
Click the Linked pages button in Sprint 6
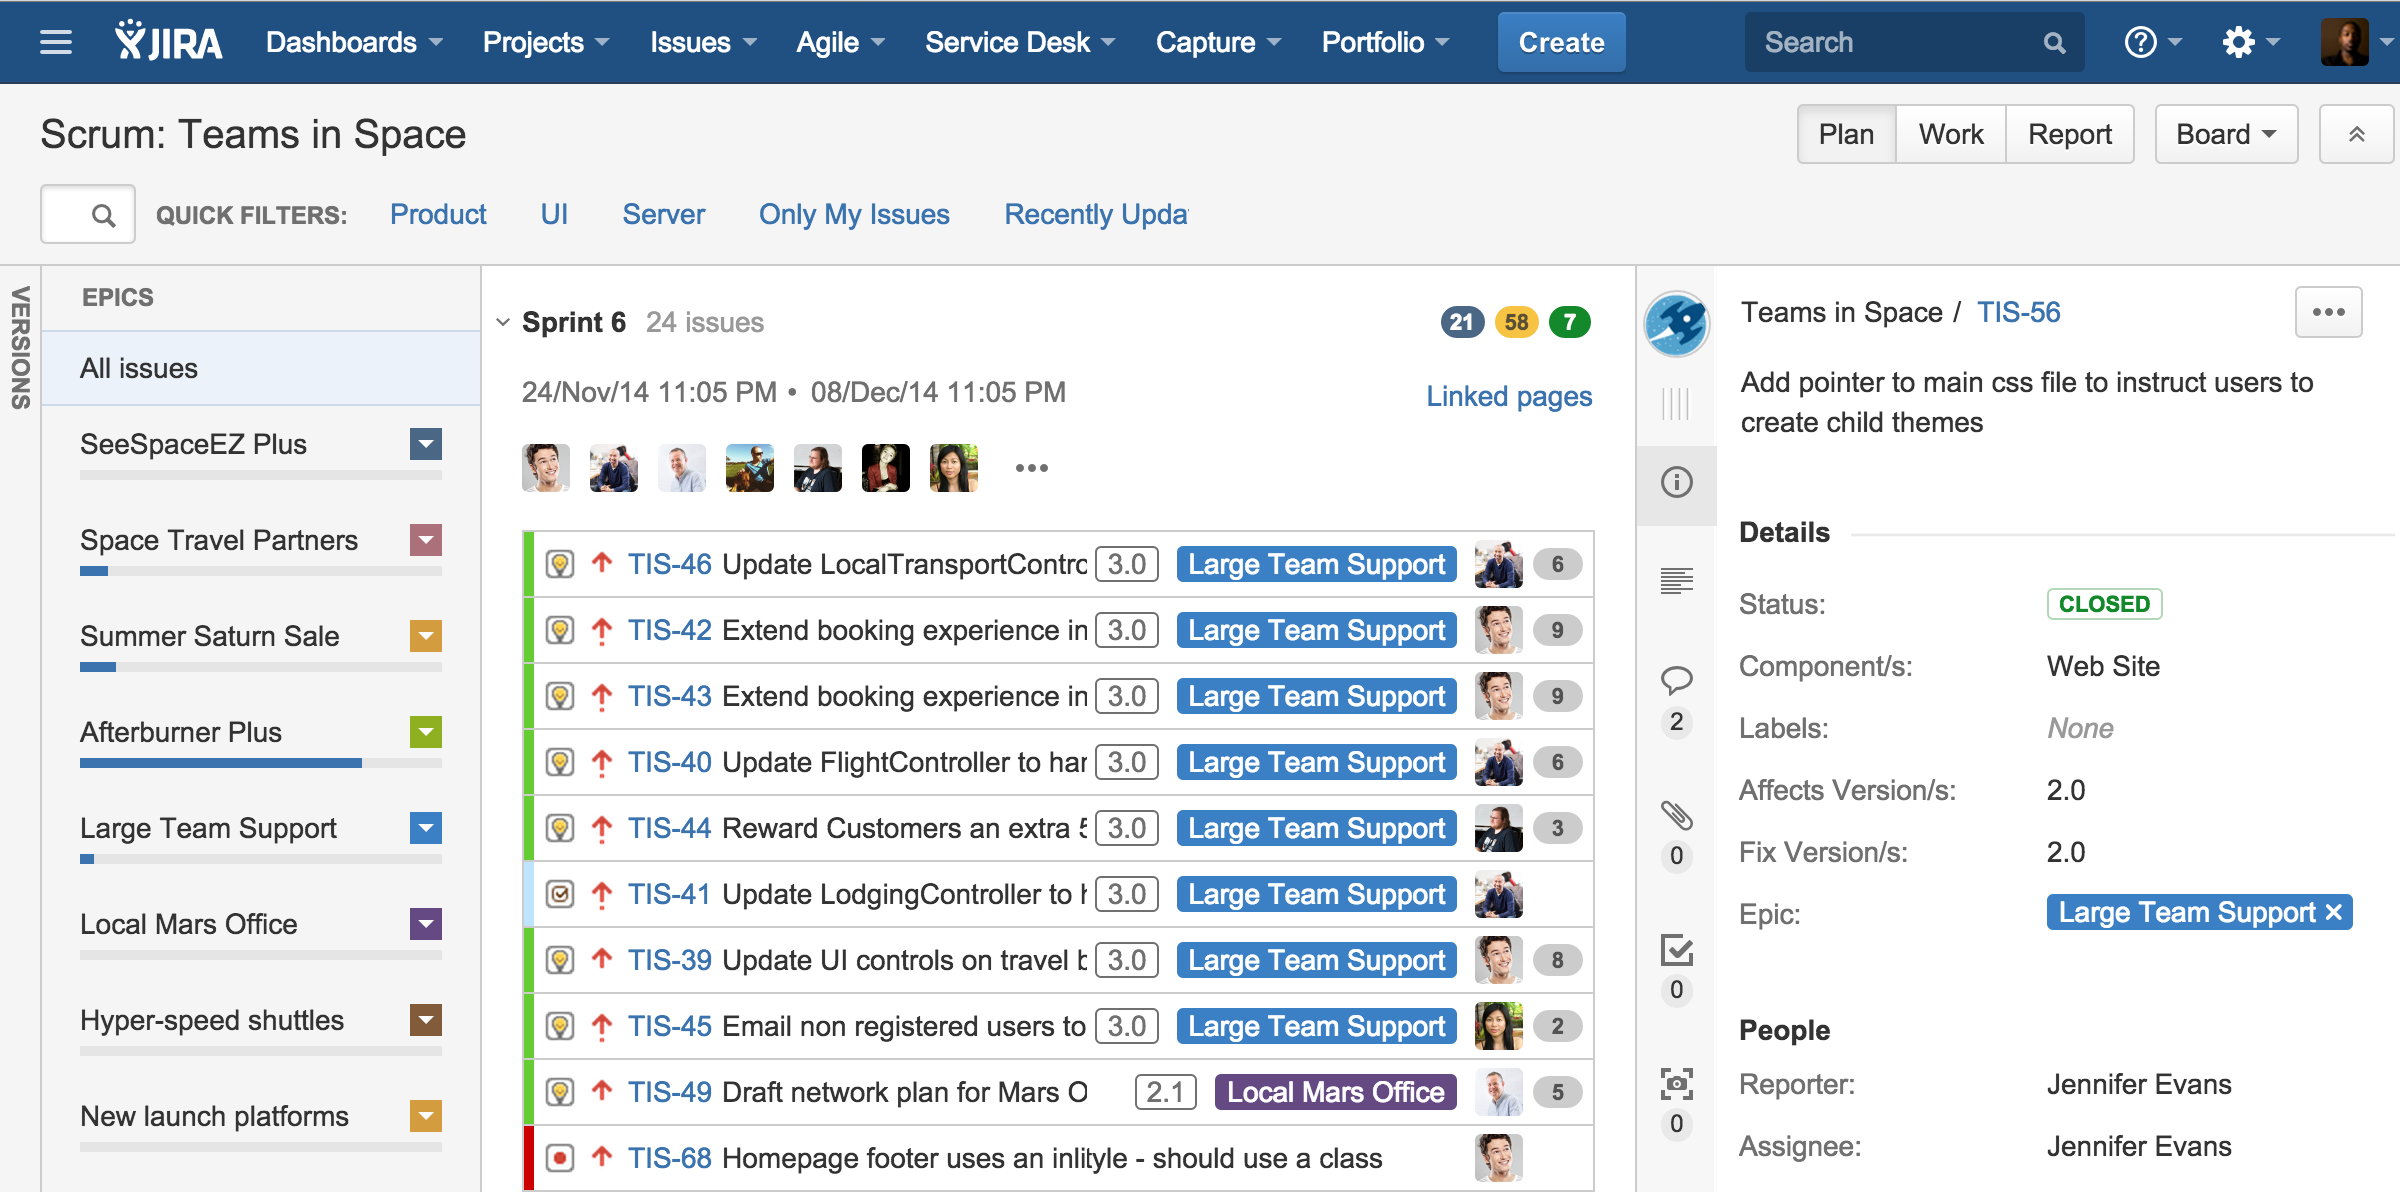pos(1506,396)
